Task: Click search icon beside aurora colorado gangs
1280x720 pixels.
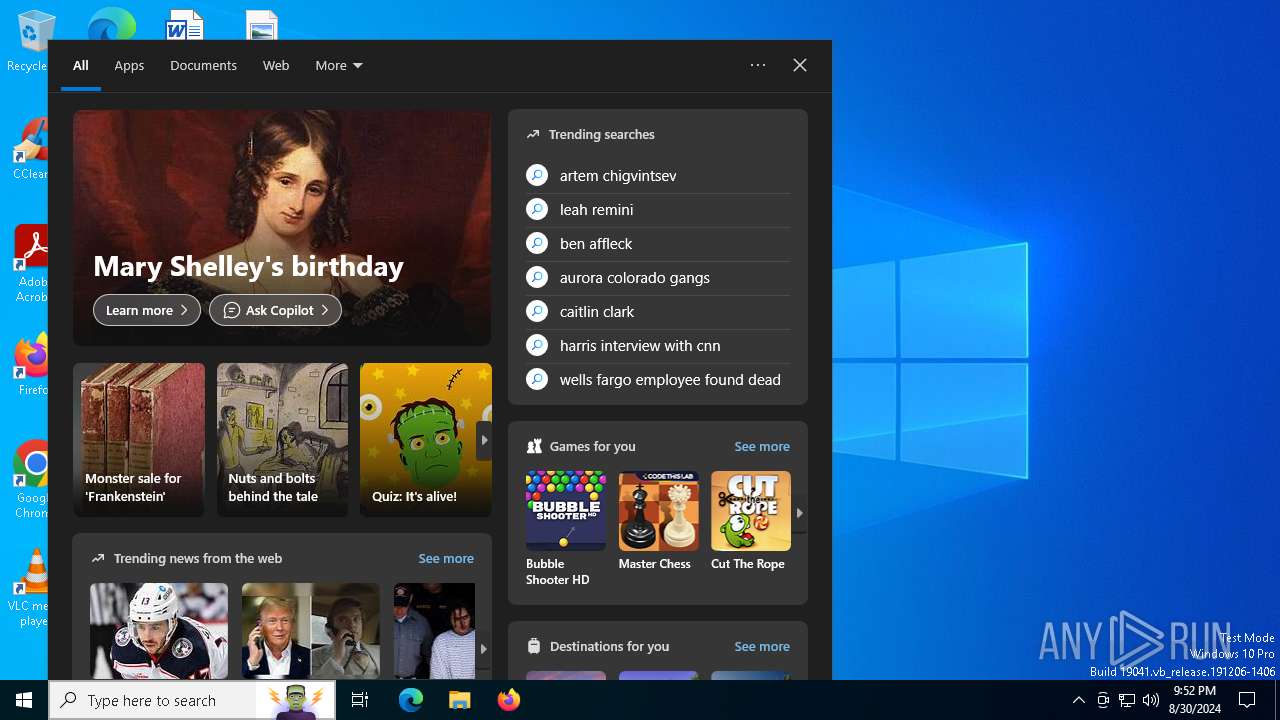Action: point(537,277)
